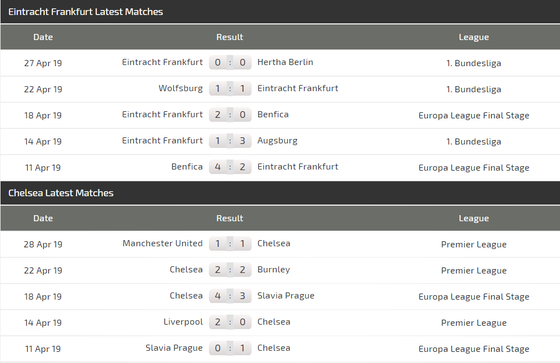Open Europa League Final Stage for 11 Apr Chelsea
The width and height of the screenshot is (560, 363).
474,349
